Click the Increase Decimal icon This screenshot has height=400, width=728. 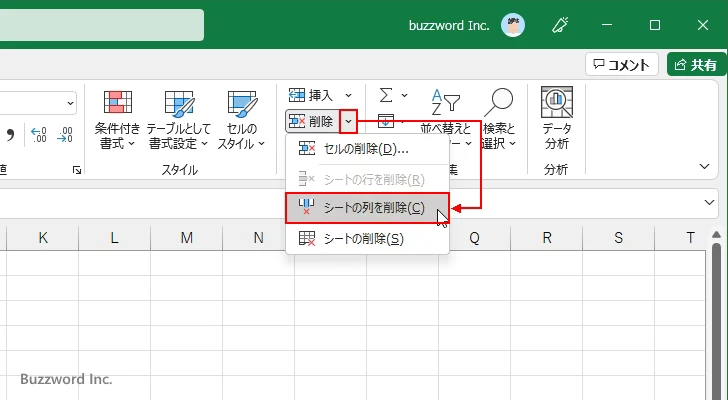point(39,135)
